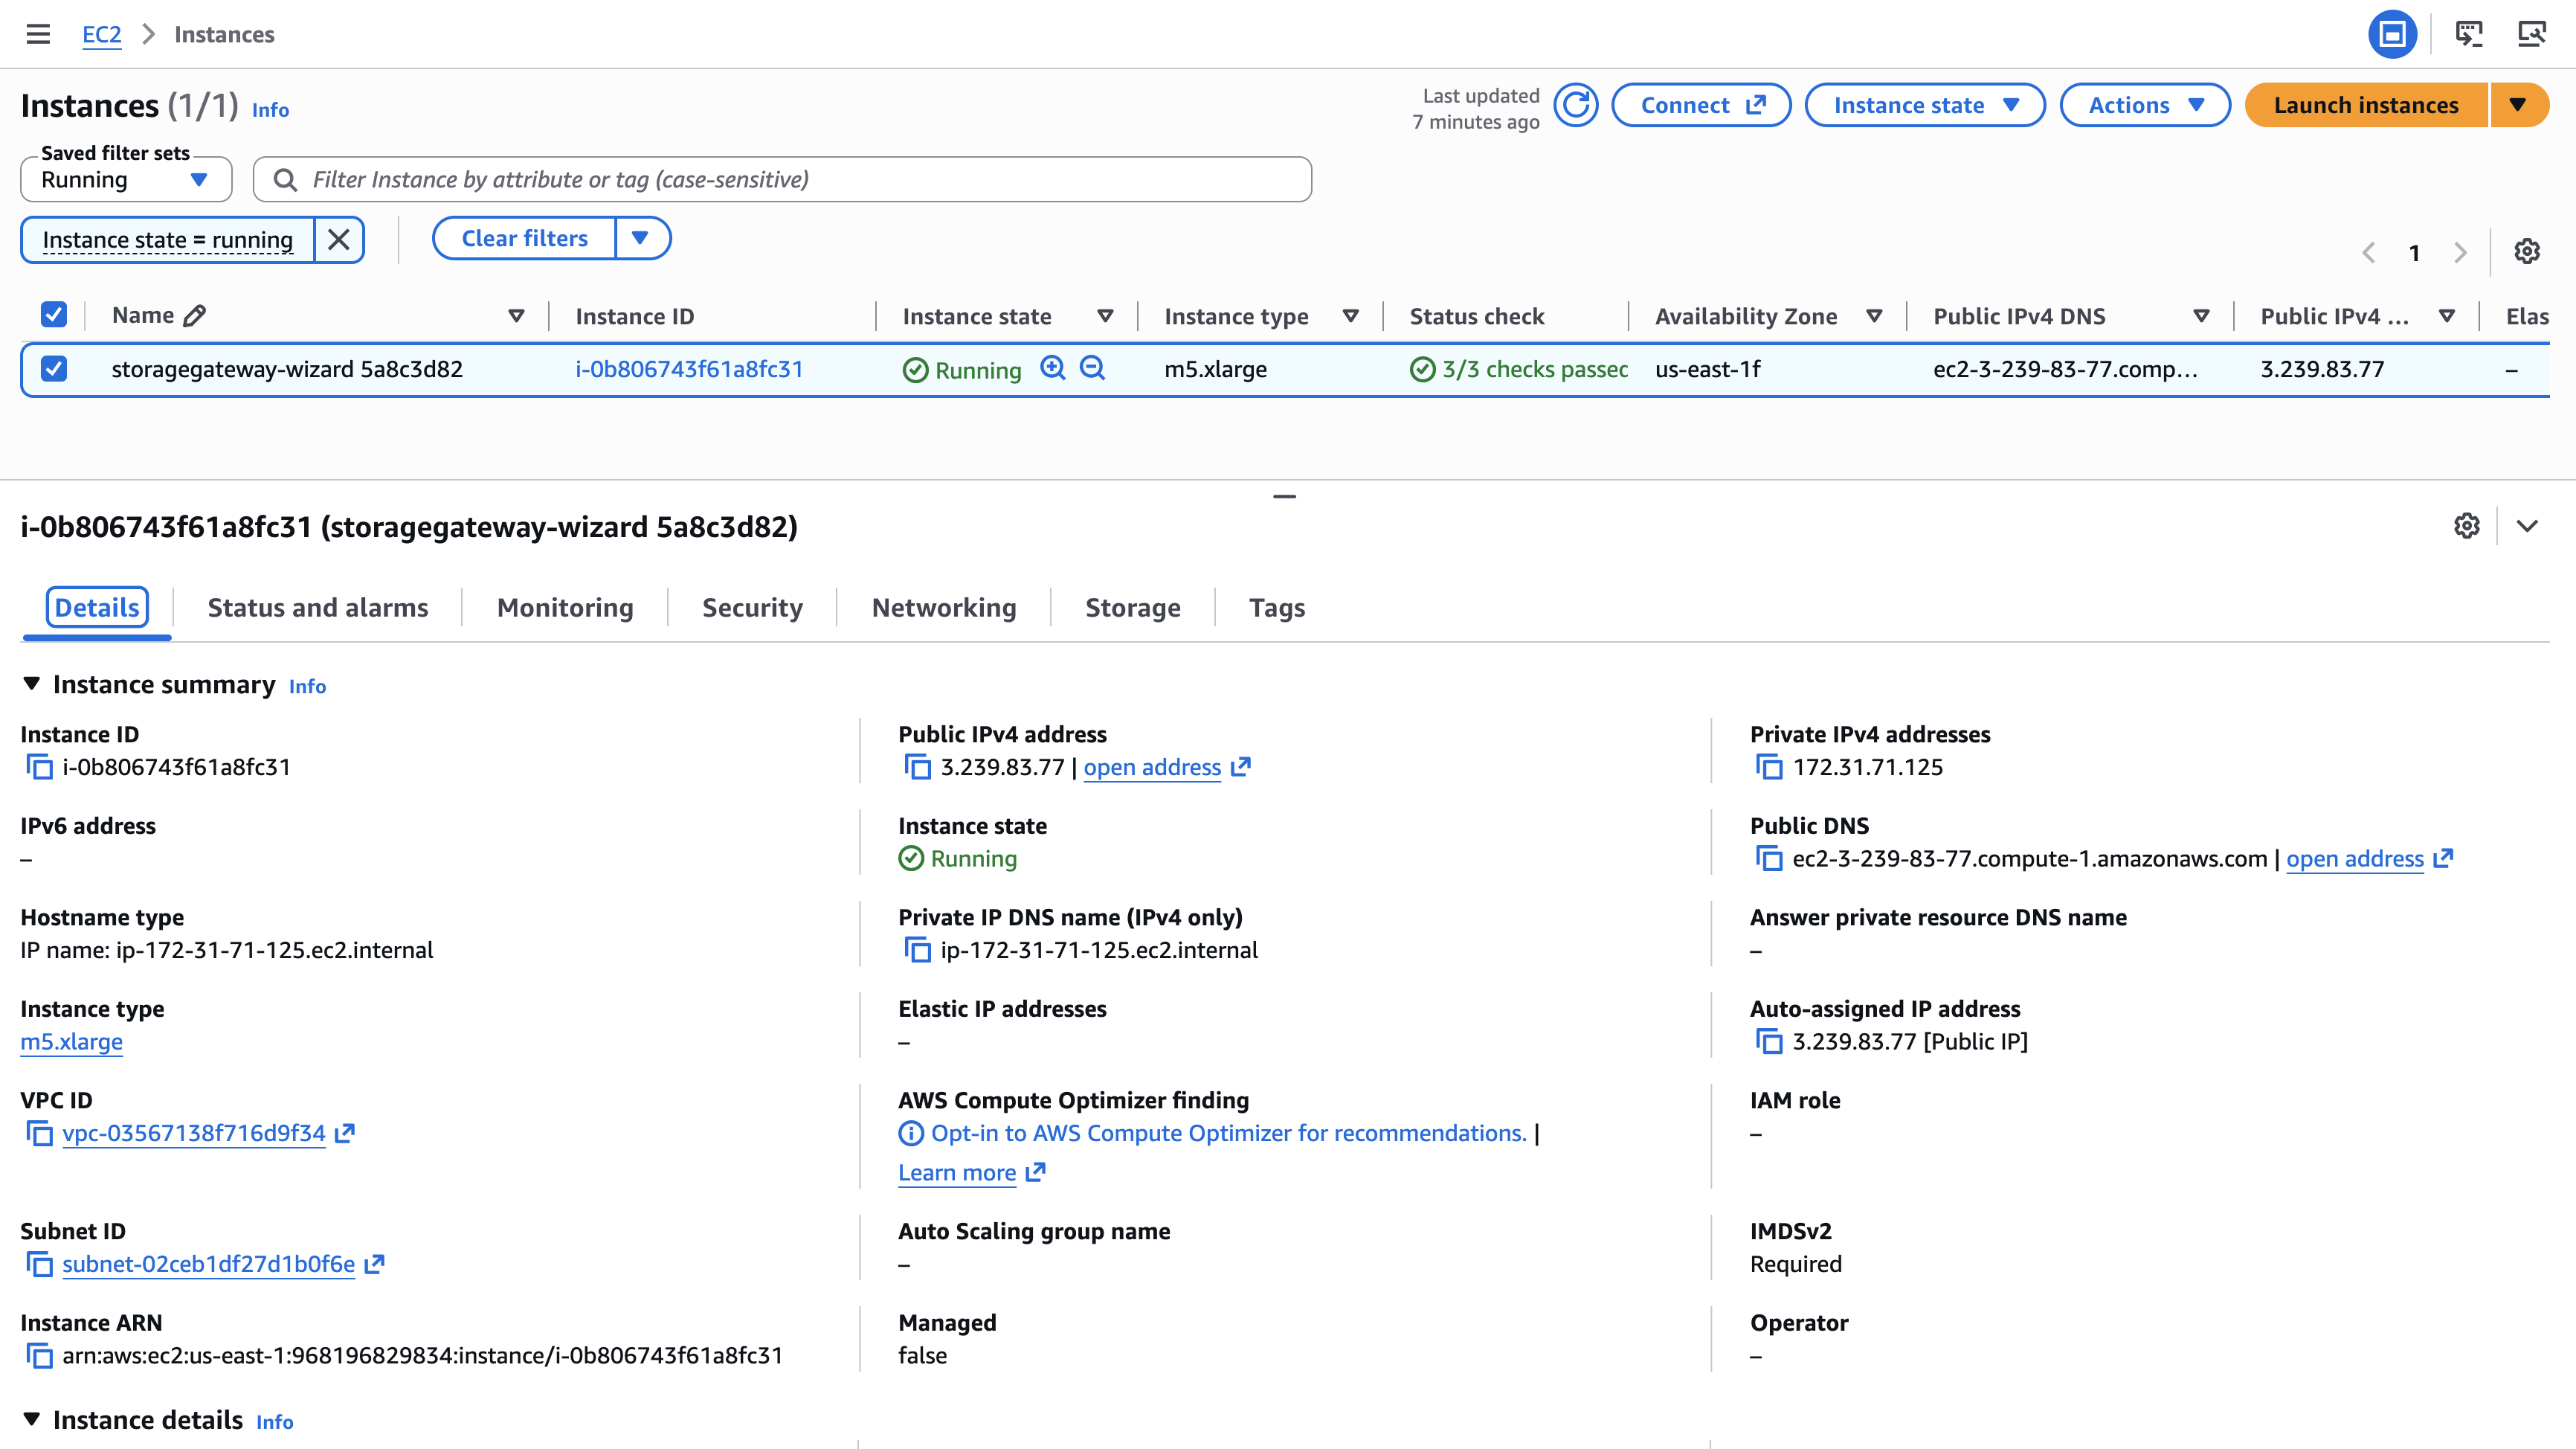Click 'open address' beside Public DNS
This screenshot has width=2576, height=1449.
(2355, 859)
